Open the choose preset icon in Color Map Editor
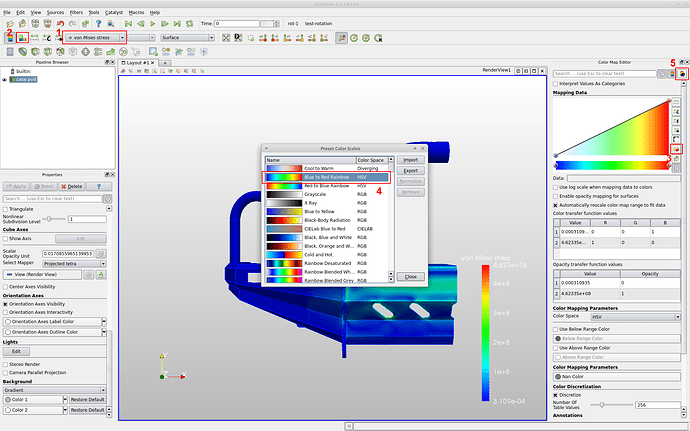This screenshot has height=431, width=690. tap(677, 149)
